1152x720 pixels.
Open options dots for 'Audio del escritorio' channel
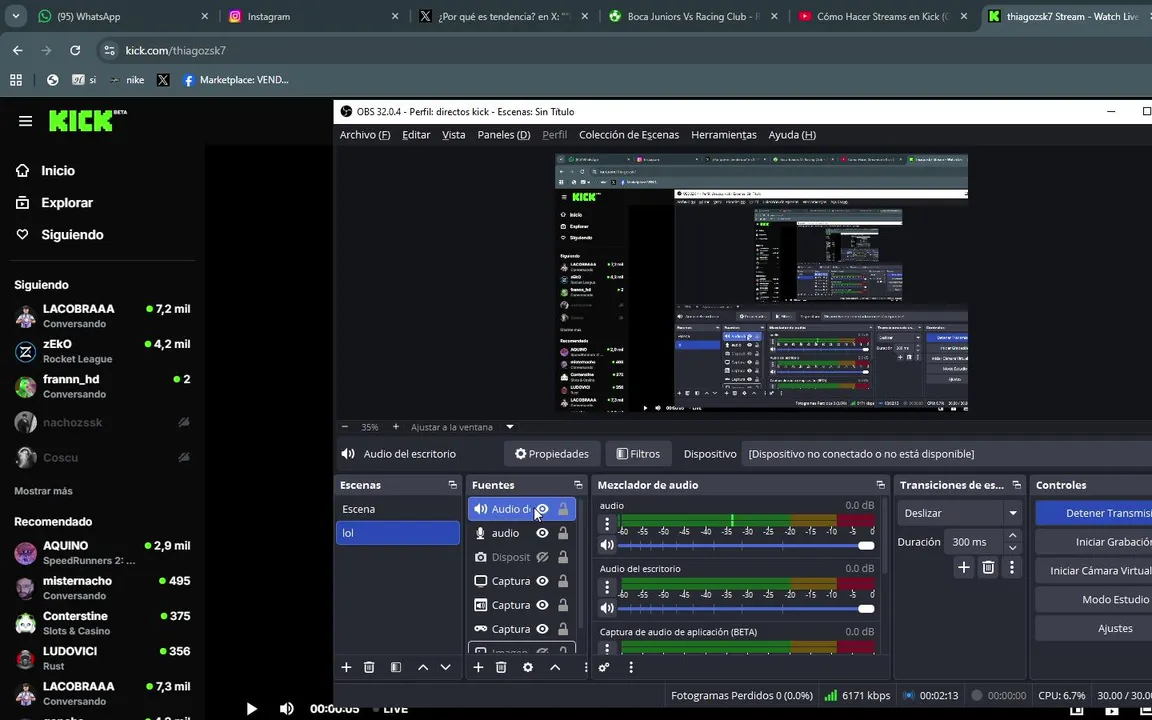[607, 587]
